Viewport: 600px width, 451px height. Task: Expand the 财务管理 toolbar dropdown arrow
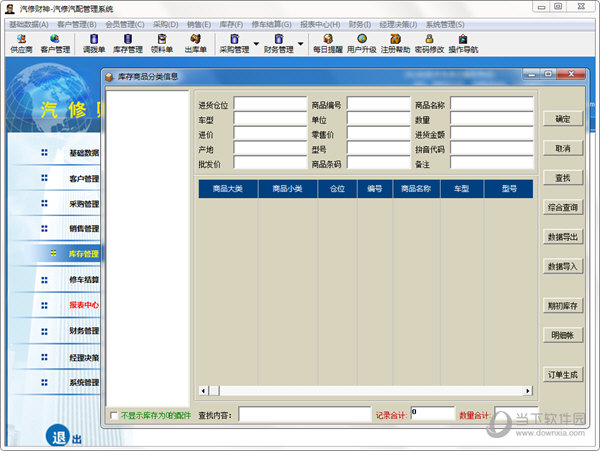pos(301,44)
